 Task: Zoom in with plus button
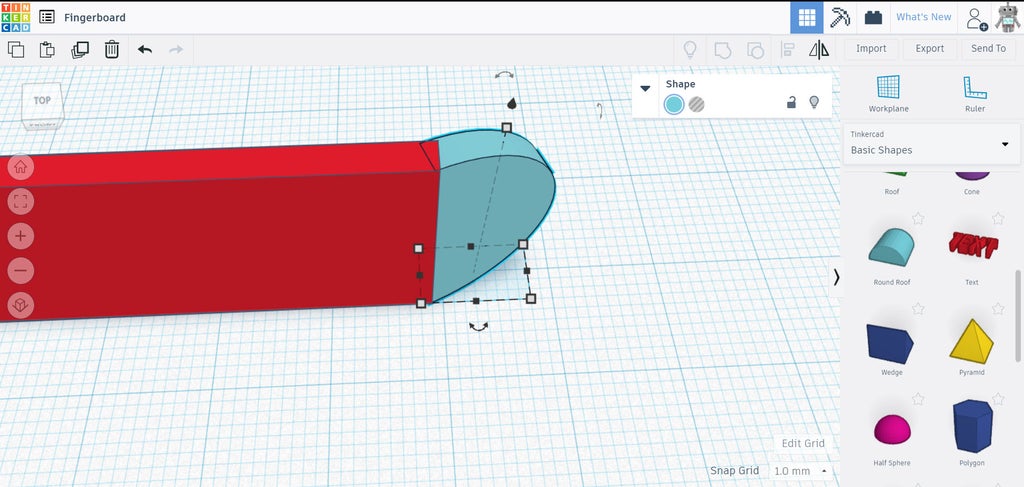tap(20, 236)
